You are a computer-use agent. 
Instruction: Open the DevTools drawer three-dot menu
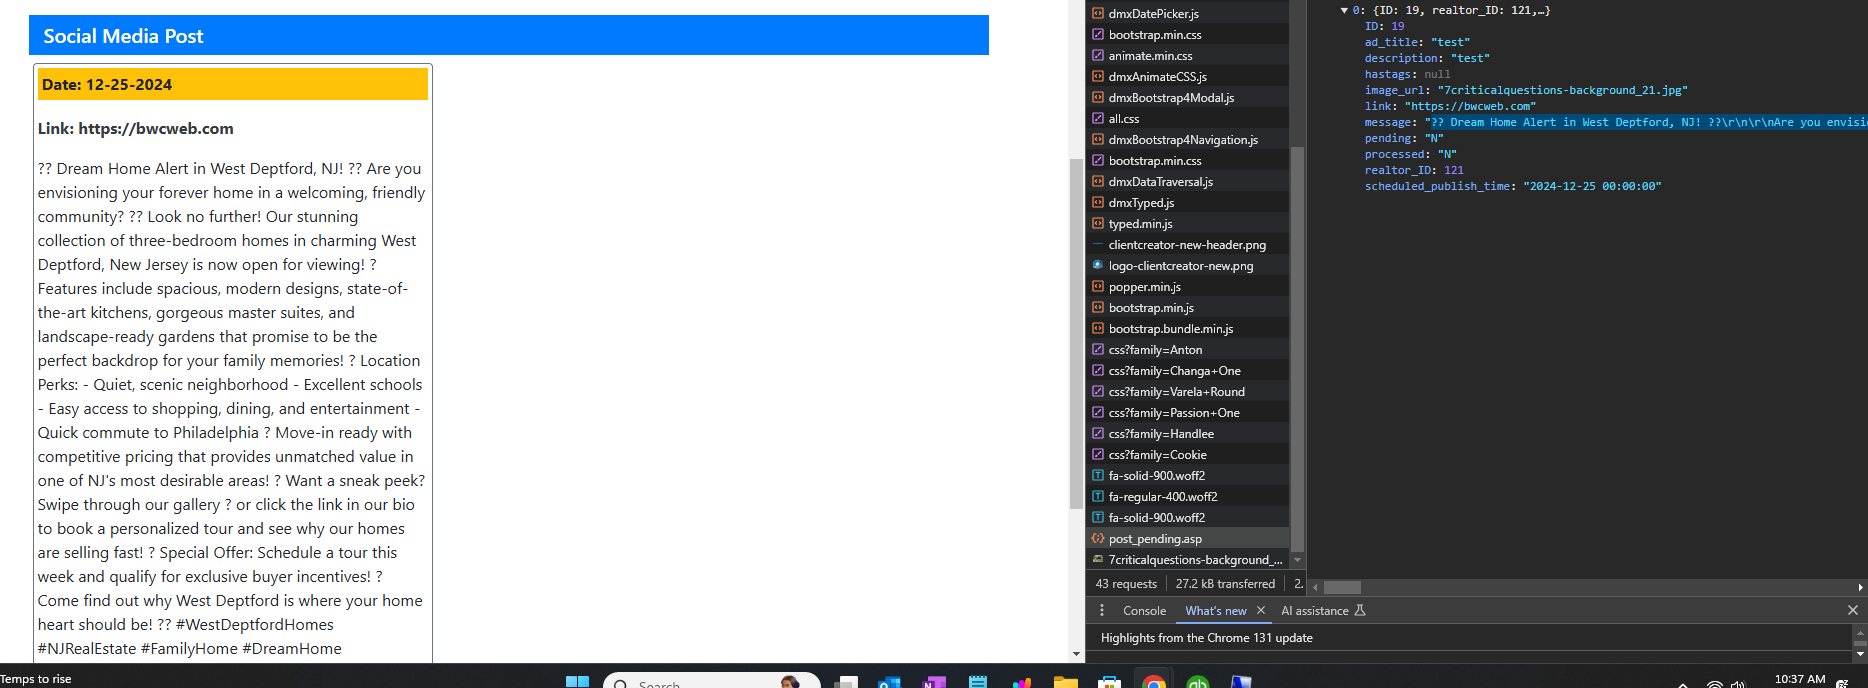[x=1102, y=610]
